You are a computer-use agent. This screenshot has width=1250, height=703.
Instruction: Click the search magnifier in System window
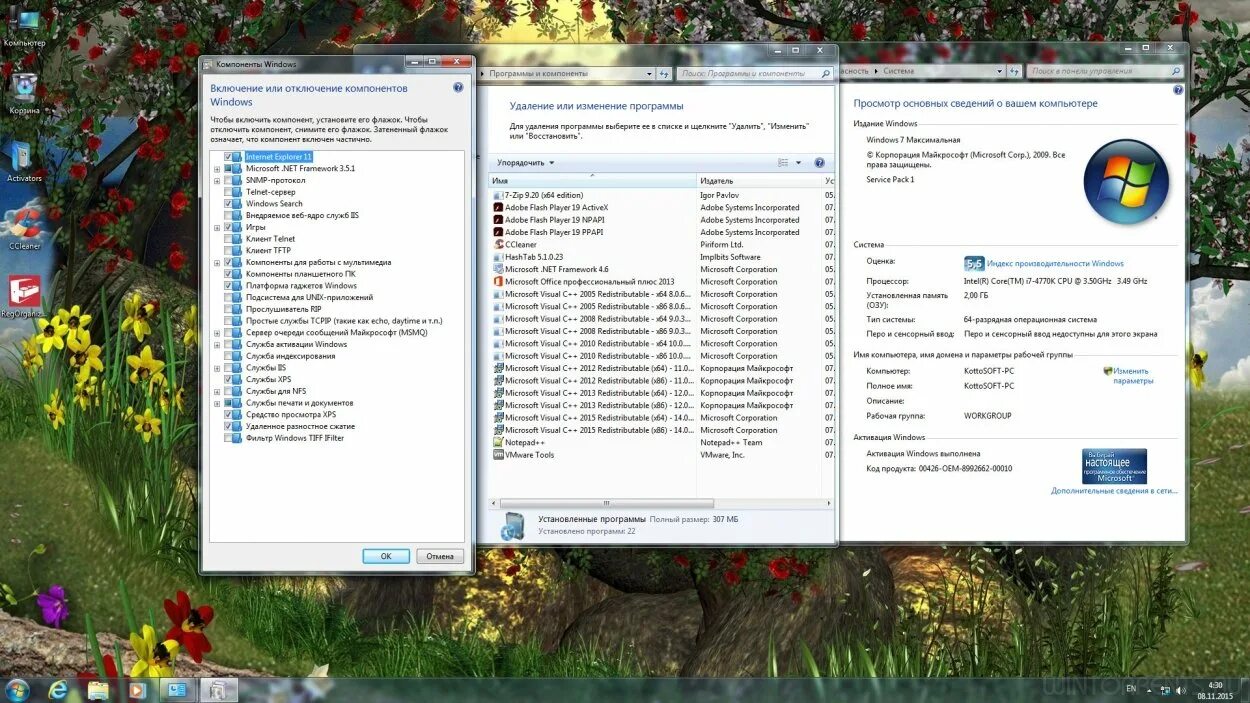point(1176,71)
